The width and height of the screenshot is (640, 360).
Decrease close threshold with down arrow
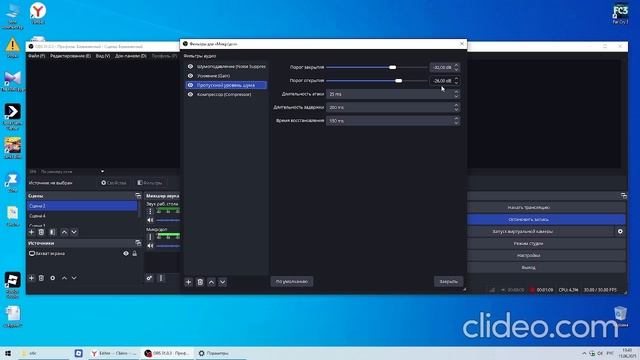(456, 69)
